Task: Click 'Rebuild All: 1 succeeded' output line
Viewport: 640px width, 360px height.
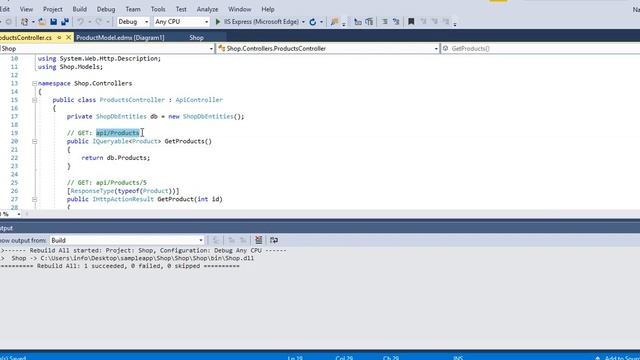Action: [120, 266]
